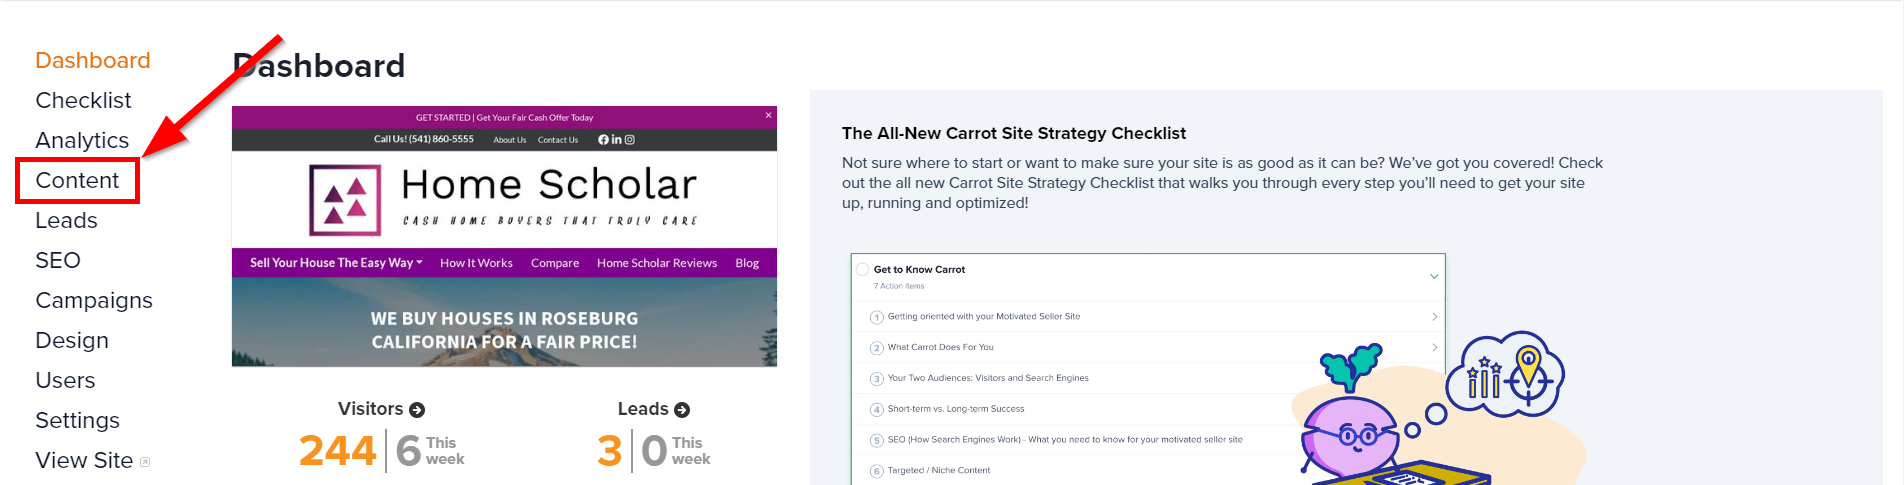Viewport: 1904px width, 485px height.
Task: Collapse the Get to Know Carrot section
Action: [x=1434, y=276]
